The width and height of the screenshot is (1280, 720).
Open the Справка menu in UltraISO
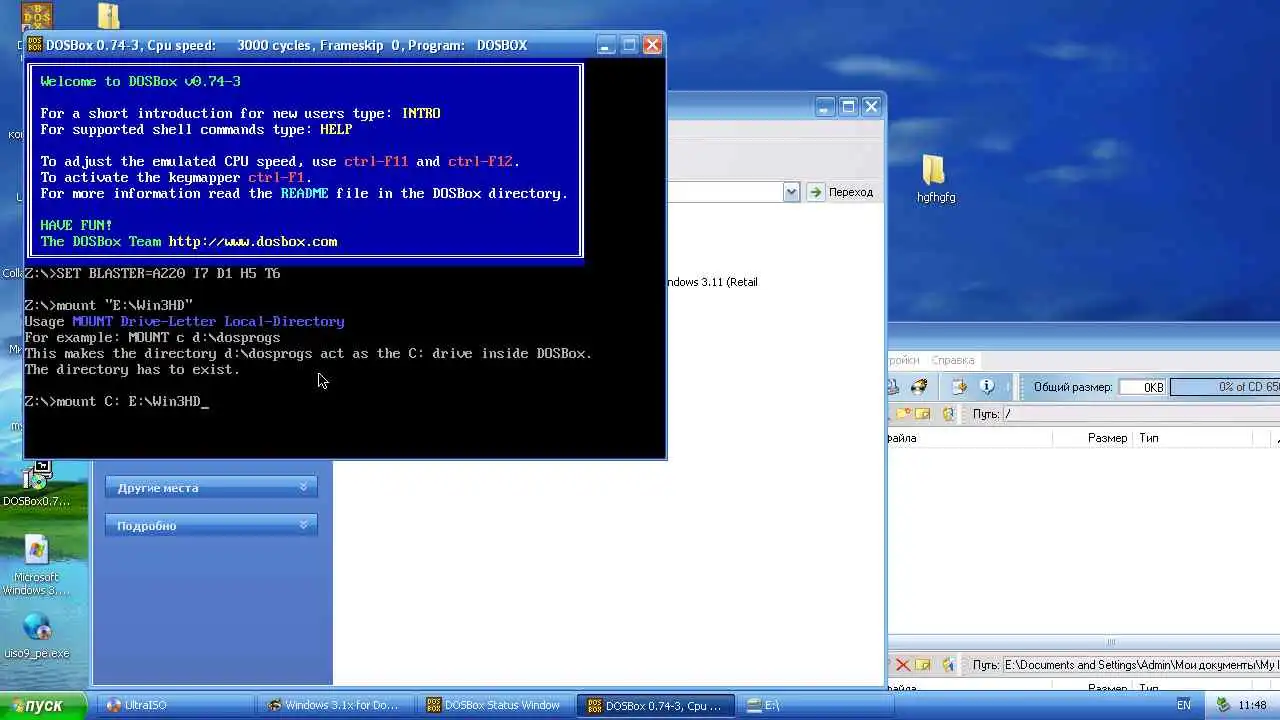[952, 360]
